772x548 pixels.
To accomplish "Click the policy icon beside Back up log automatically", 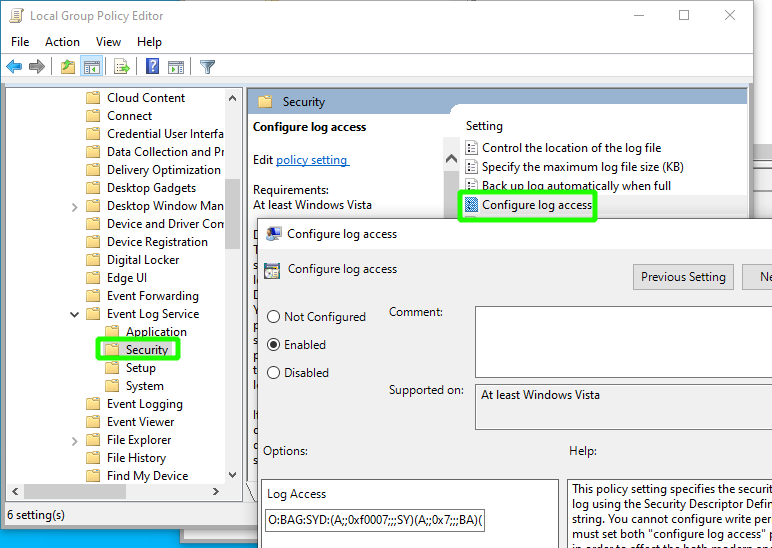I will tap(472, 186).
